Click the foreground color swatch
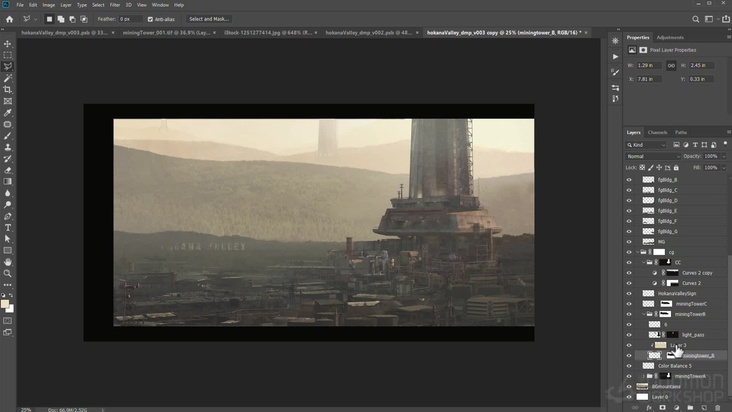732x412 pixels. click(x=5, y=304)
